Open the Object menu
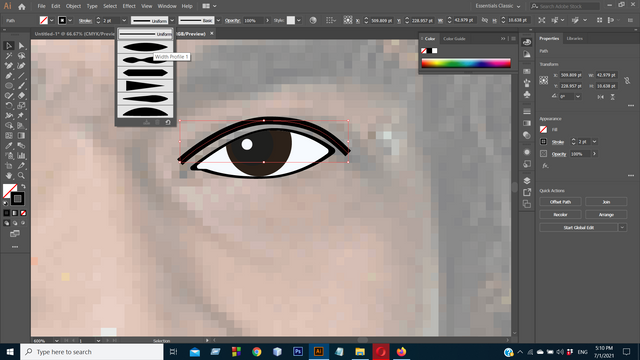The height and width of the screenshot is (360, 640). pos(73,6)
